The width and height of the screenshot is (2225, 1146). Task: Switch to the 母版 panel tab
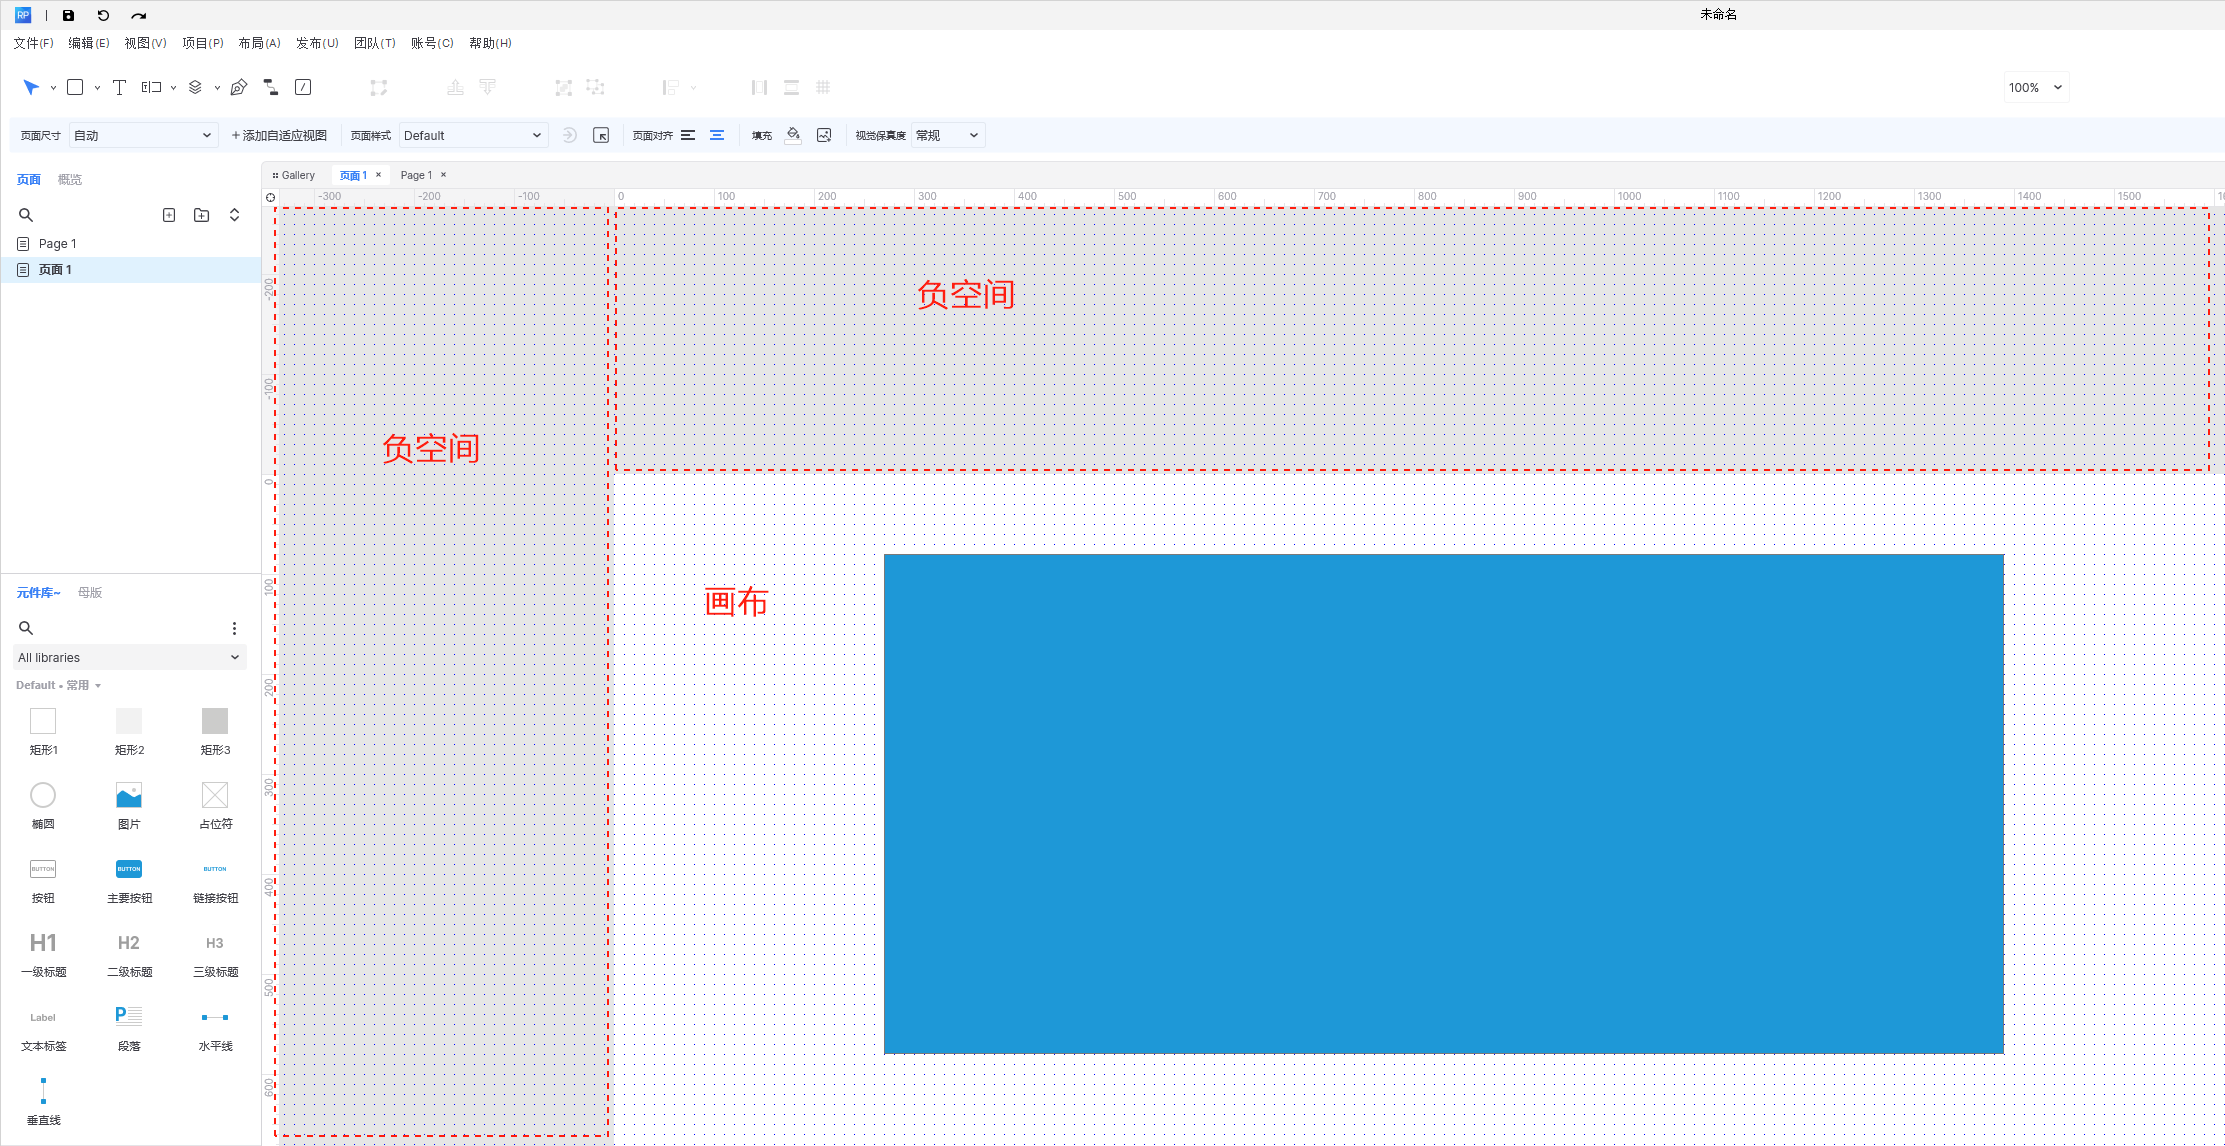[90, 592]
